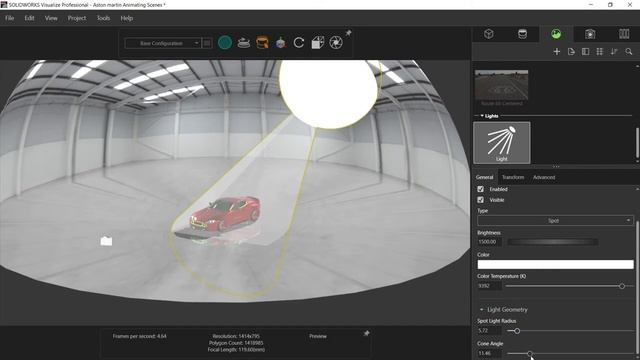Click the Color Temperature slider handle
Viewport: 640px width, 360px height.
[x=622, y=286]
